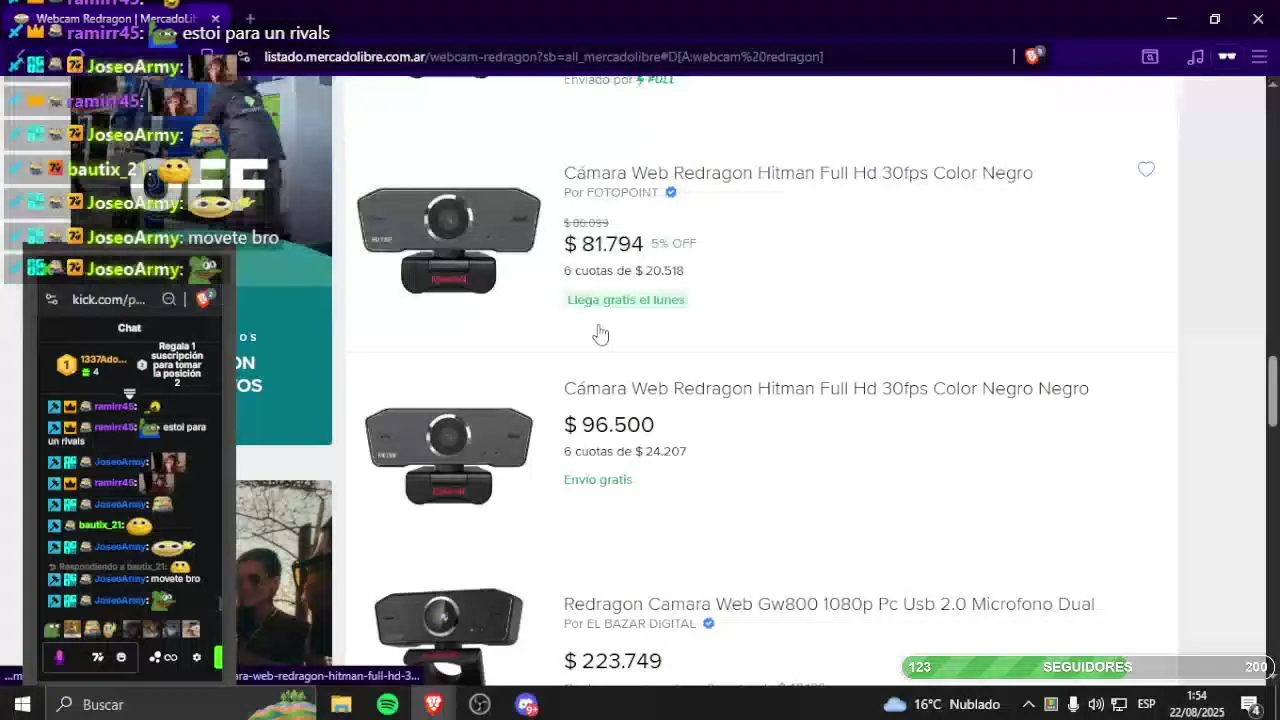The image size is (1280, 720).
Task: Open the $96.500 Redragon Hitman webcam thumbnail
Action: [x=448, y=455]
